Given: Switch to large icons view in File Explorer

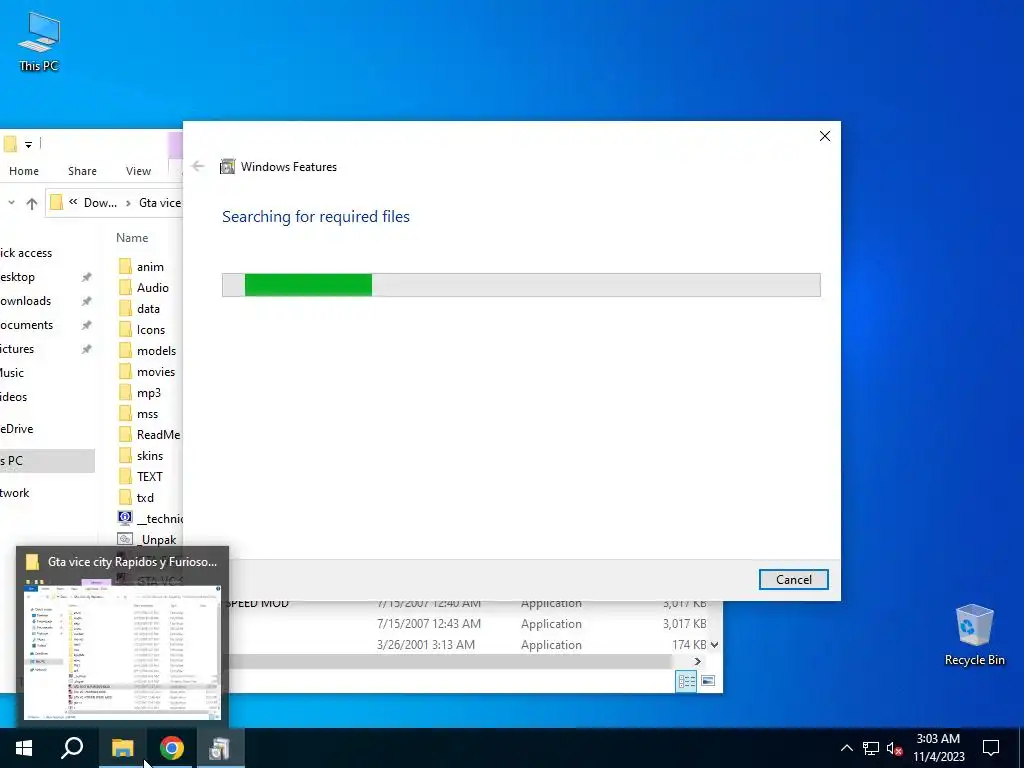Looking at the screenshot, I should point(708,681).
